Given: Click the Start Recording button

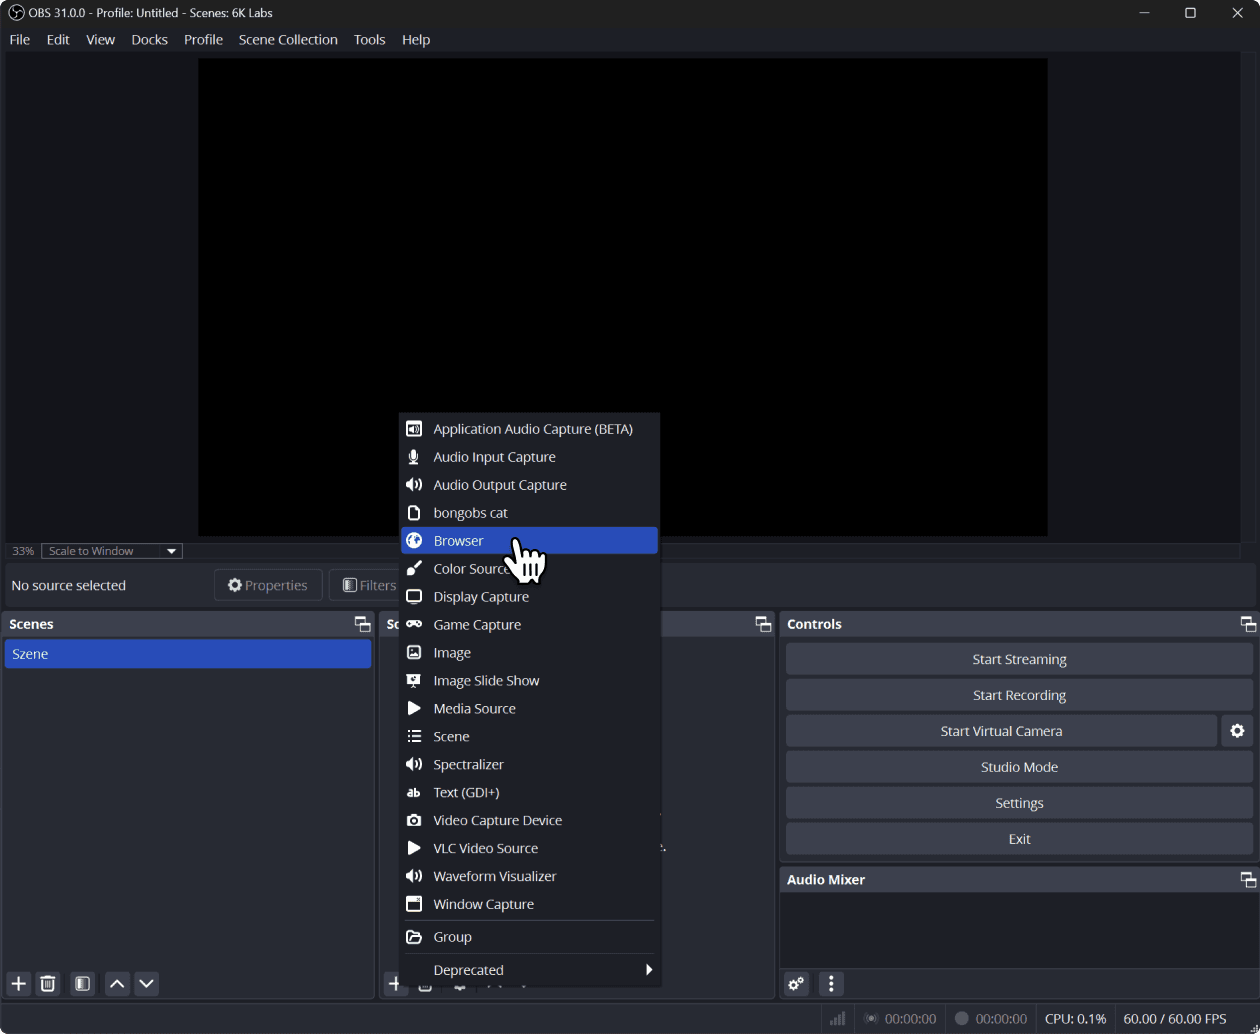Looking at the screenshot, I should click(x=1019, y=695).
